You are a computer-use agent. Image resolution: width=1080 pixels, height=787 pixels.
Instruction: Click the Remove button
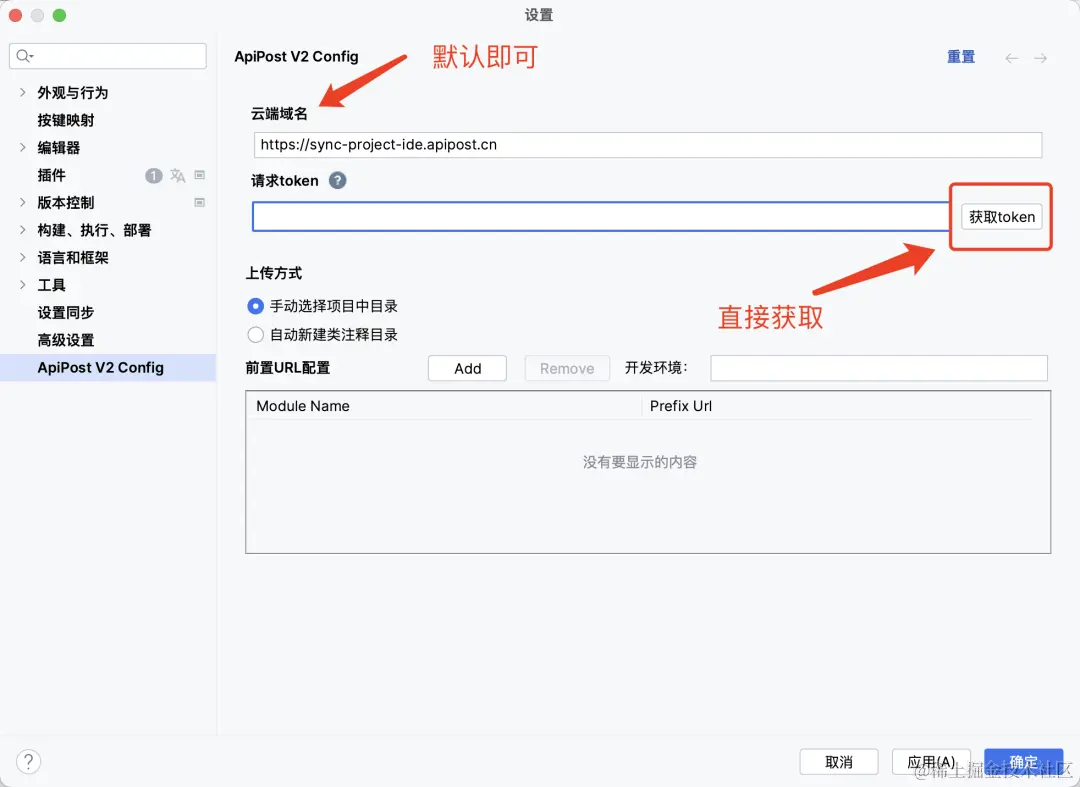click(567, 368)
